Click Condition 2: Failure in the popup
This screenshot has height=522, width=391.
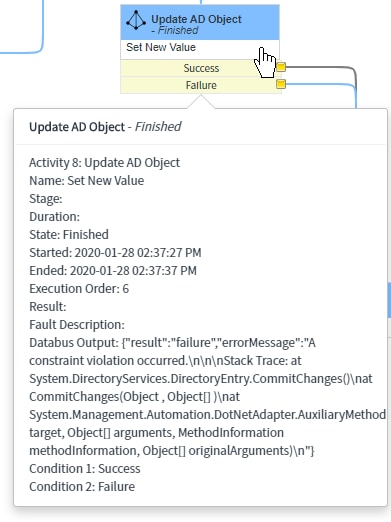(82, 487)
